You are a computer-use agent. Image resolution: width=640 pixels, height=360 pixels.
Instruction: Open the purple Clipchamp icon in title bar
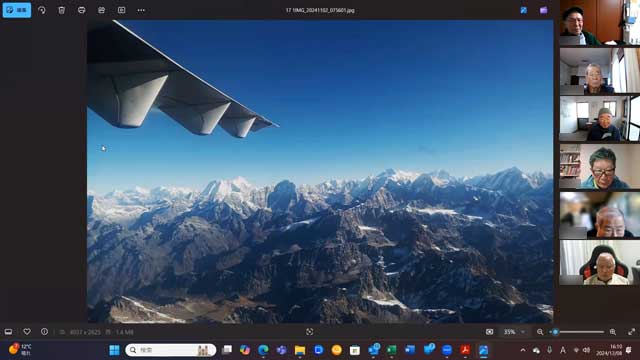(x=543, y=10)
